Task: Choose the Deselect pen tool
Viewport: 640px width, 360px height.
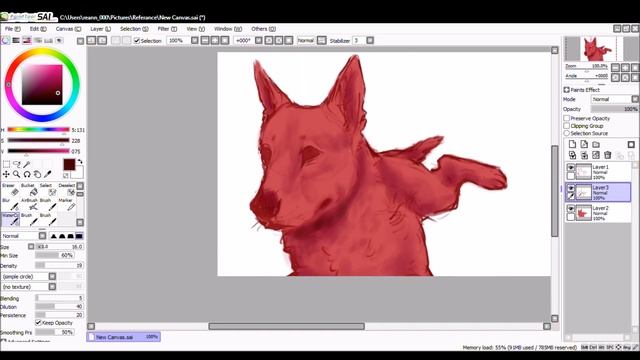Action: pyautogui.click(x=67, y=189)
